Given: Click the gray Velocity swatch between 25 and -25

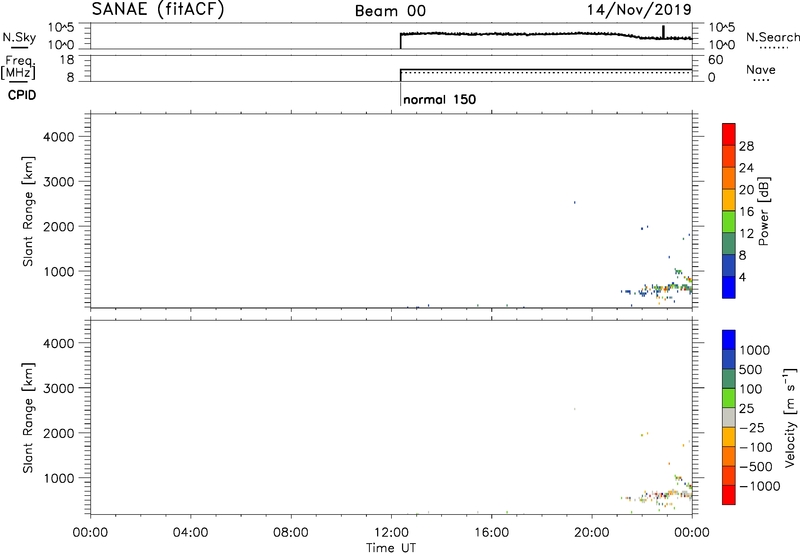Looking at the screenshot, I should [729, 417].
